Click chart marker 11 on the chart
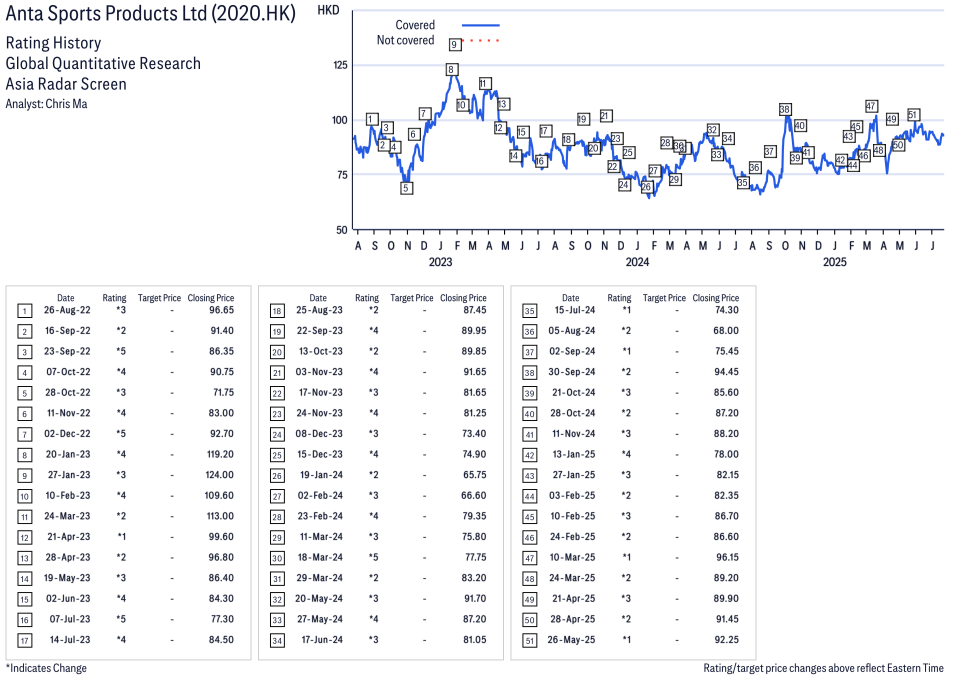The height and width of the screenshot is (675, 955). [485, 83]
